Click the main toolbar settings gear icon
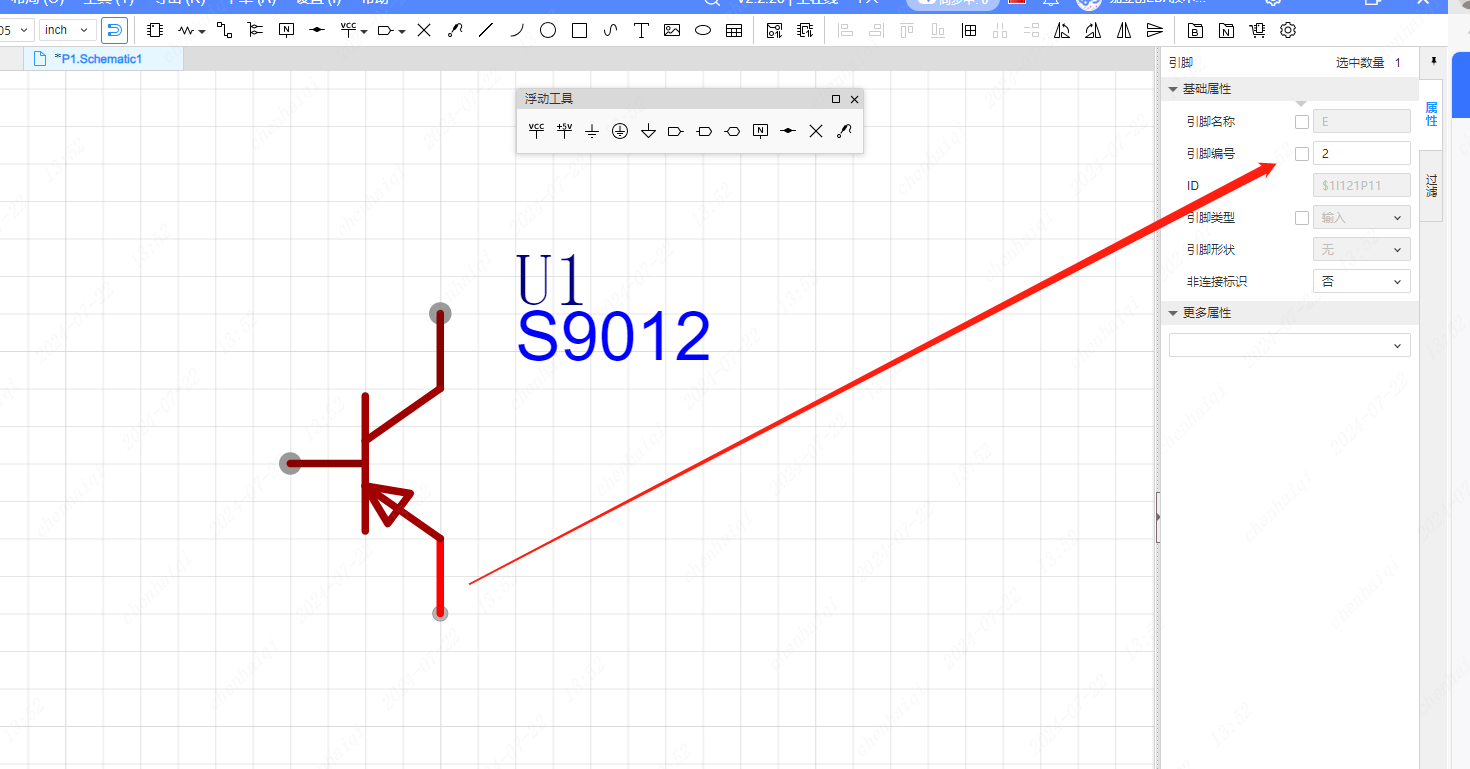 1288,30
